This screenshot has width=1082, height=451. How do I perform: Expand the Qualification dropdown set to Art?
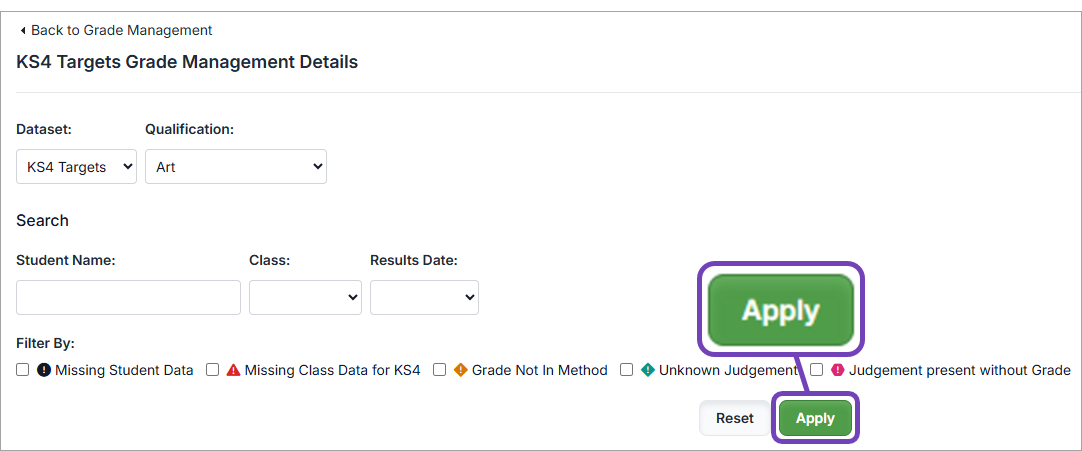point(236,167)
